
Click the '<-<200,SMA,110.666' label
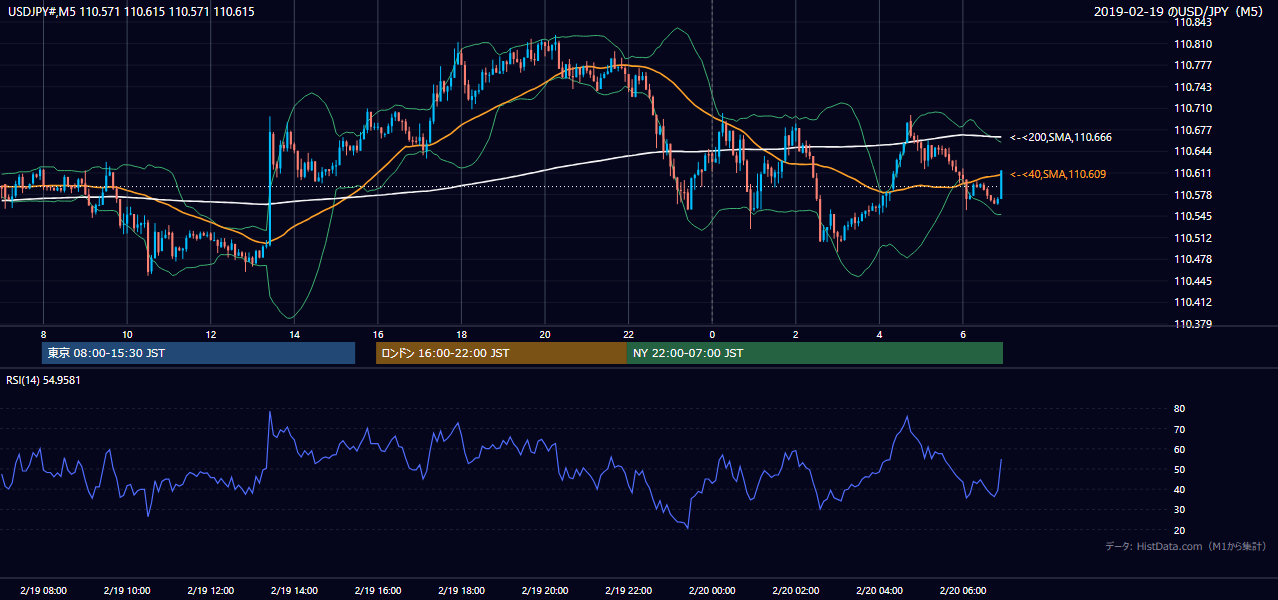click(1060, 137)
